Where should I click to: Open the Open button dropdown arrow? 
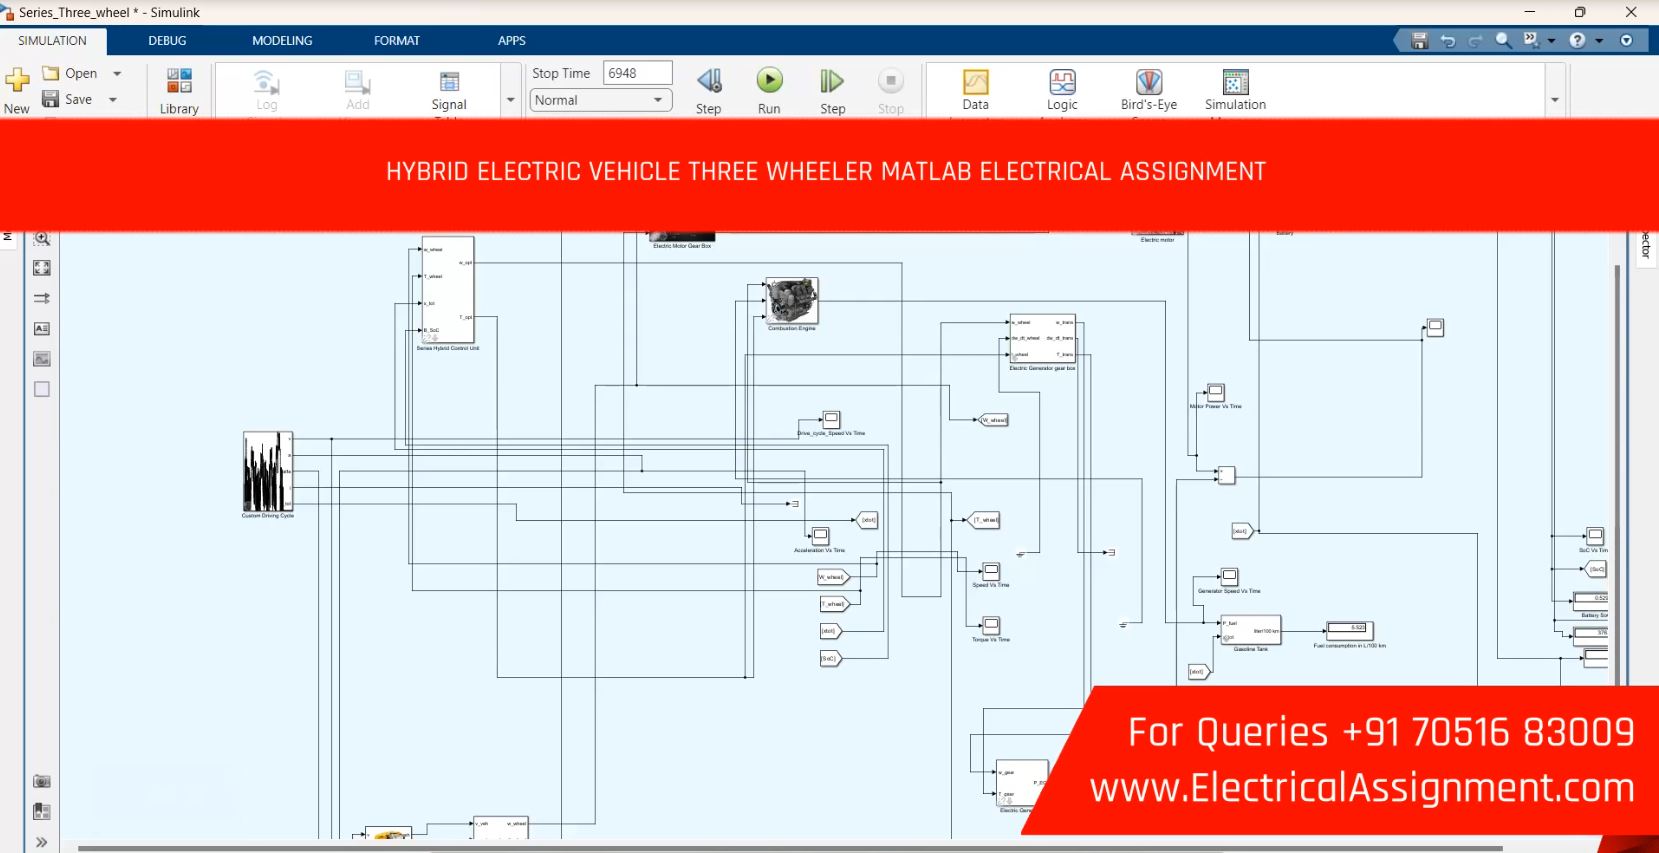point(117,73)
